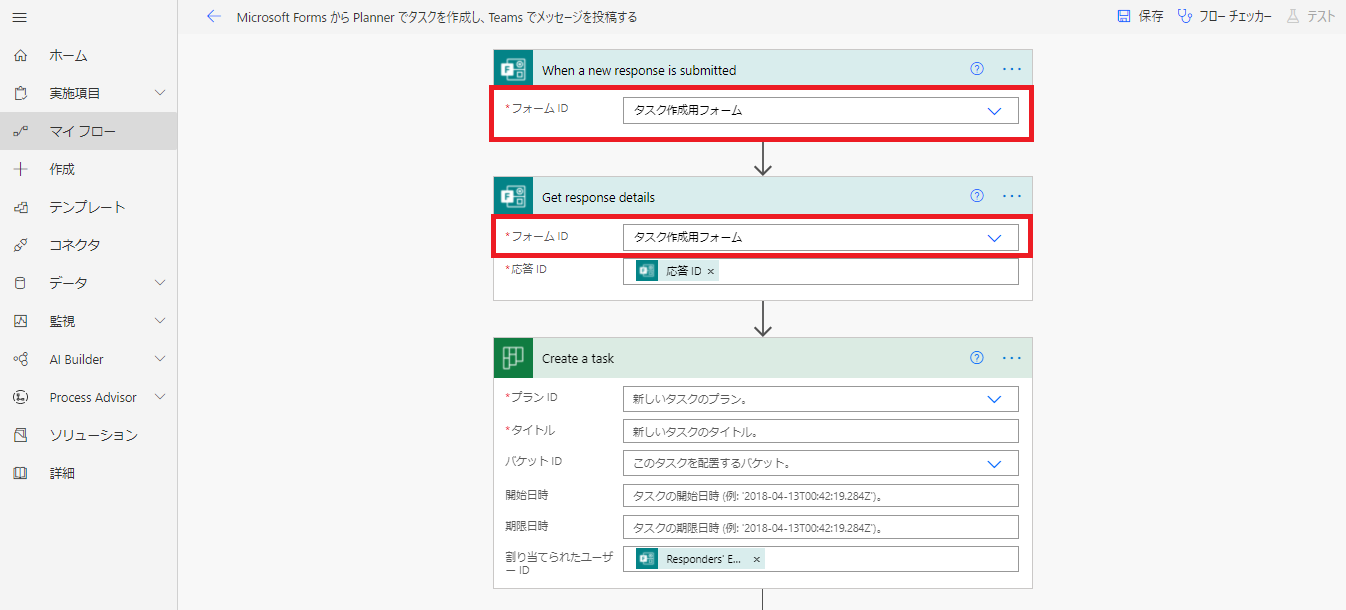
Task: Select テンプレート in the sidebar
Action: 87,208
